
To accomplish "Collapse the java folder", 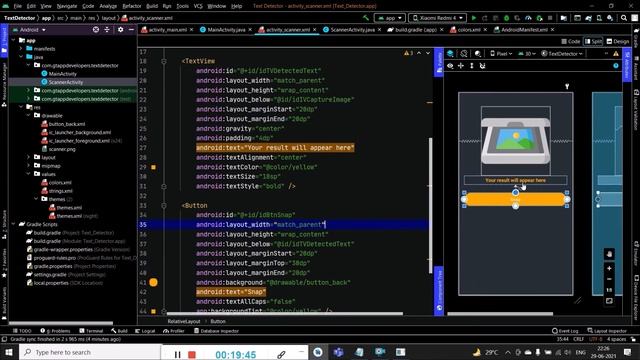I will (21, 57).
